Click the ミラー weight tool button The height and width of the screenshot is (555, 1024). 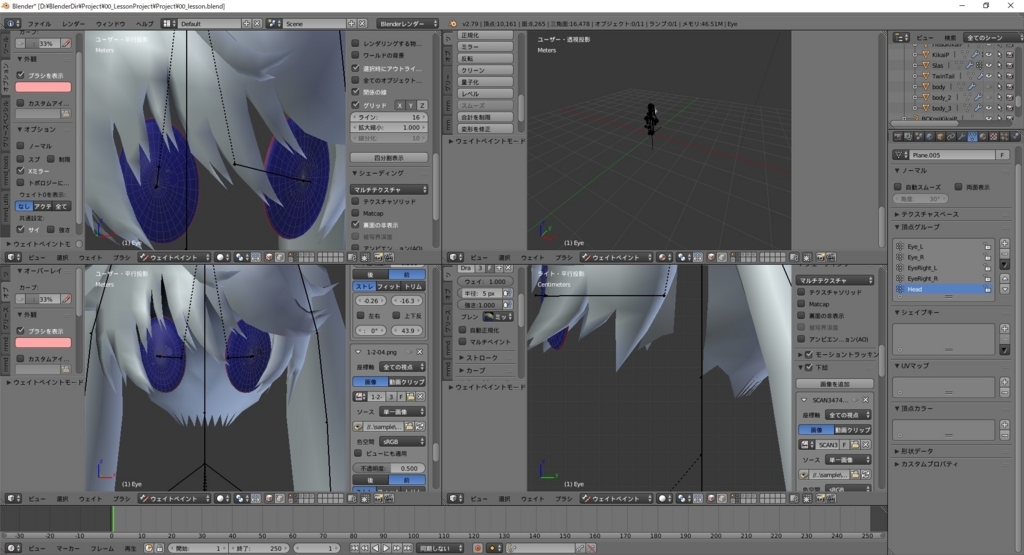(x=486, y=46)
